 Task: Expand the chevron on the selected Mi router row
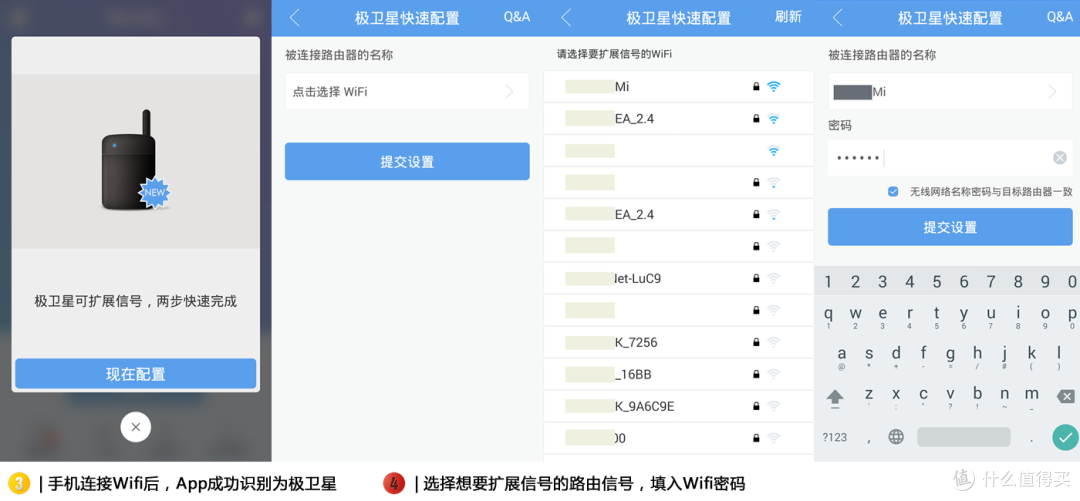[x=1052, y=92]
